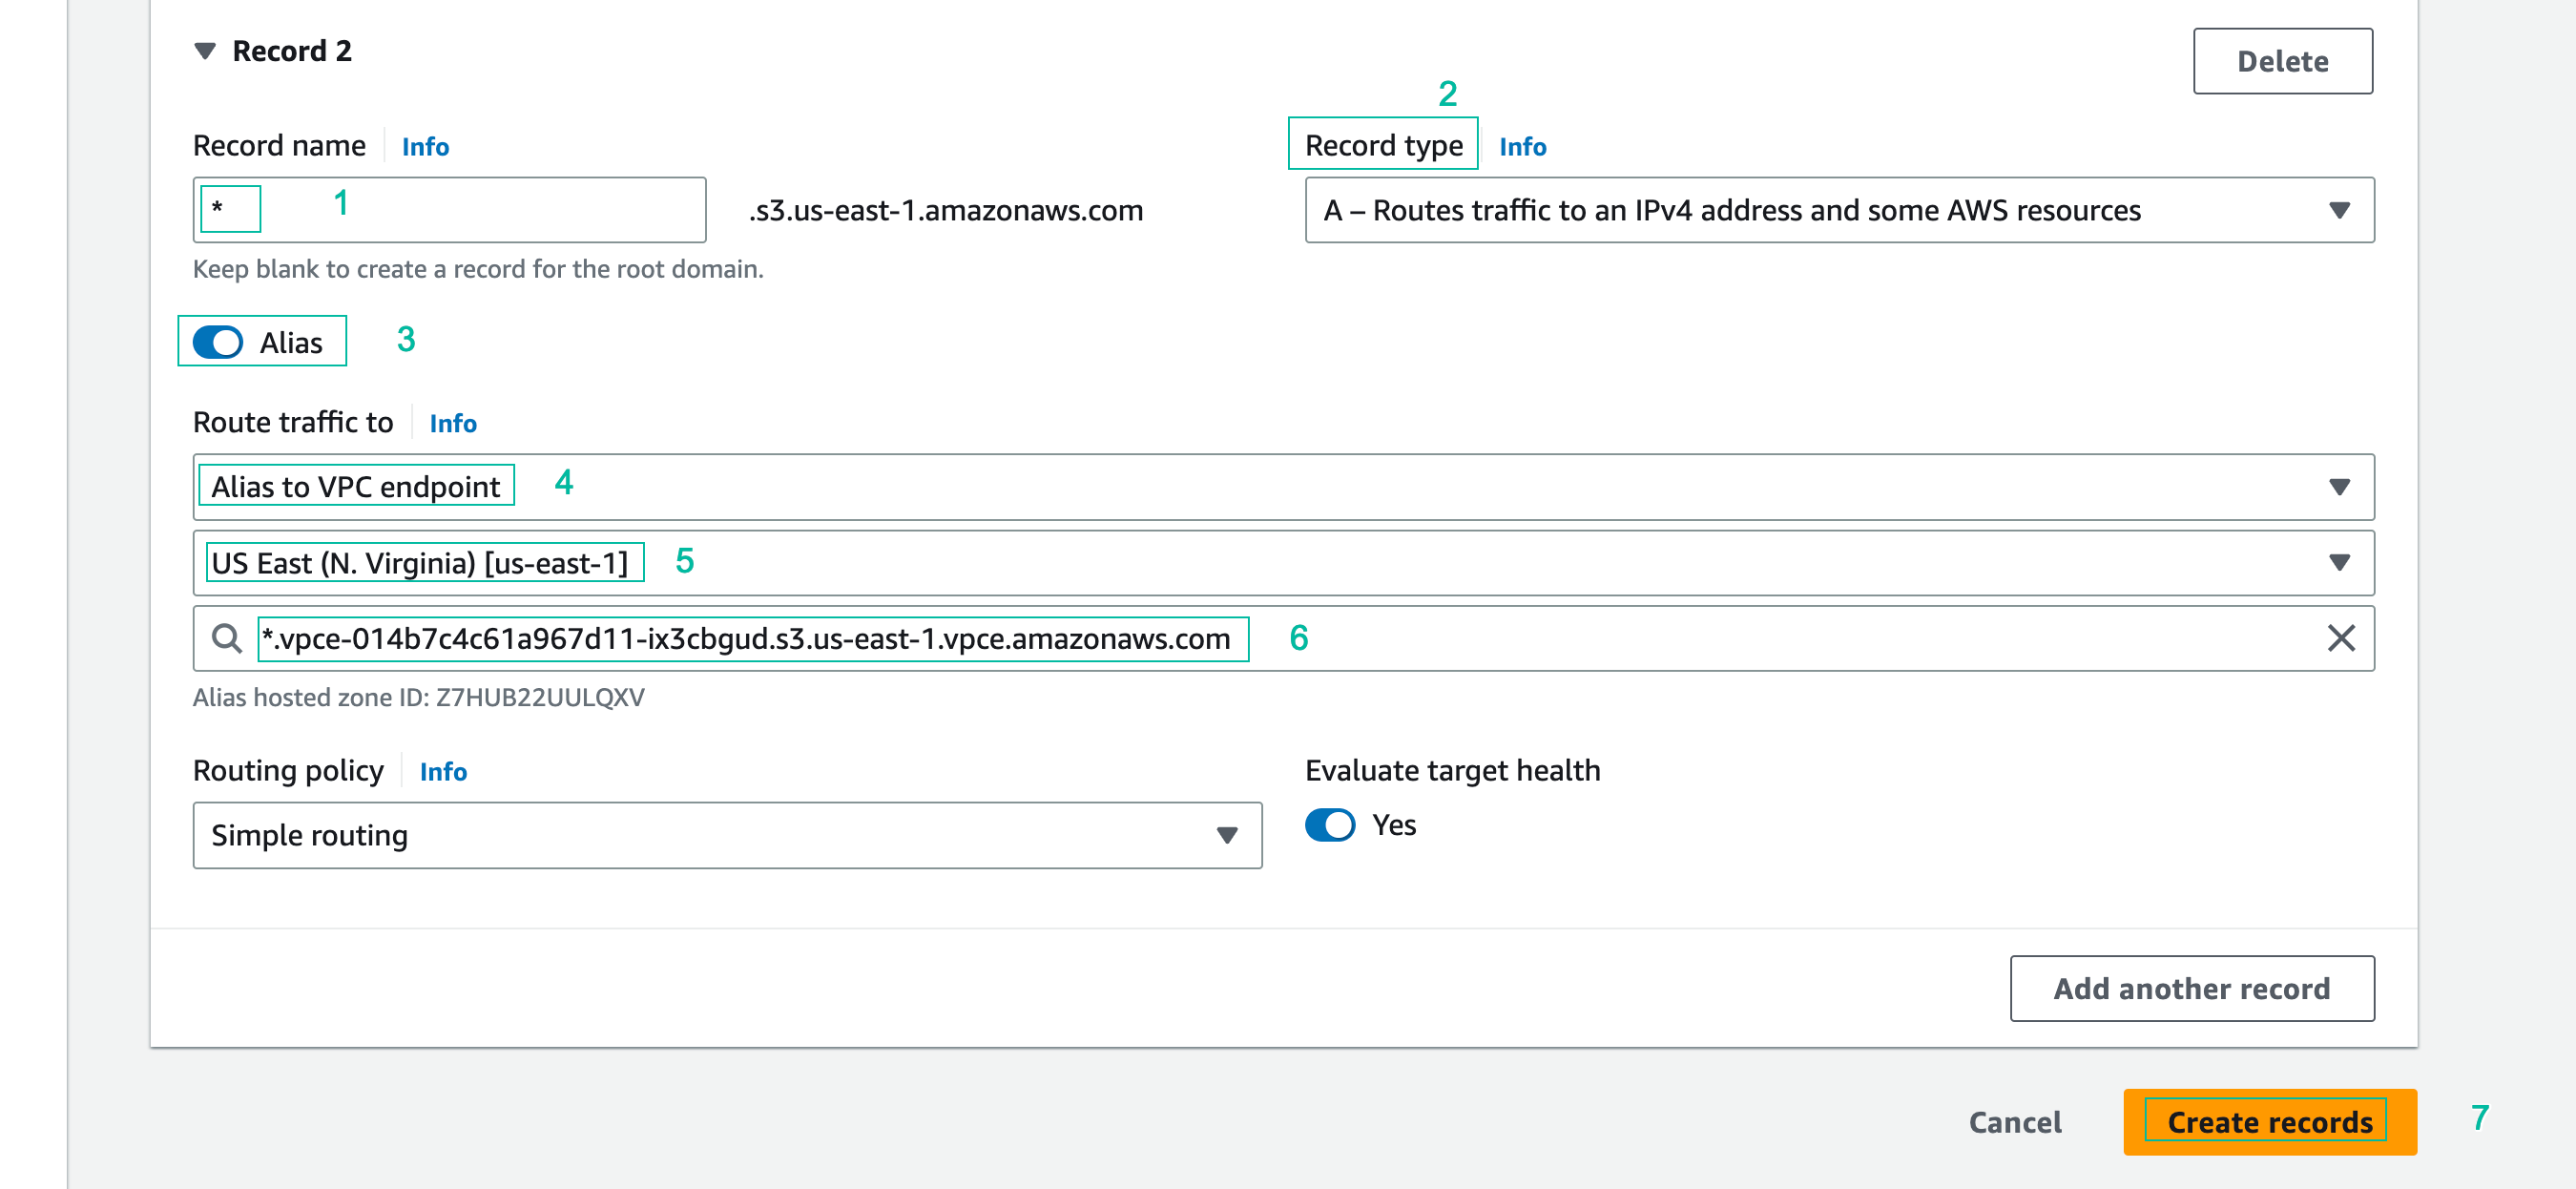Collapse the Record 2 section triangle
Viewport: 2576px width, 1189px height.
click(x=205, y=51)
